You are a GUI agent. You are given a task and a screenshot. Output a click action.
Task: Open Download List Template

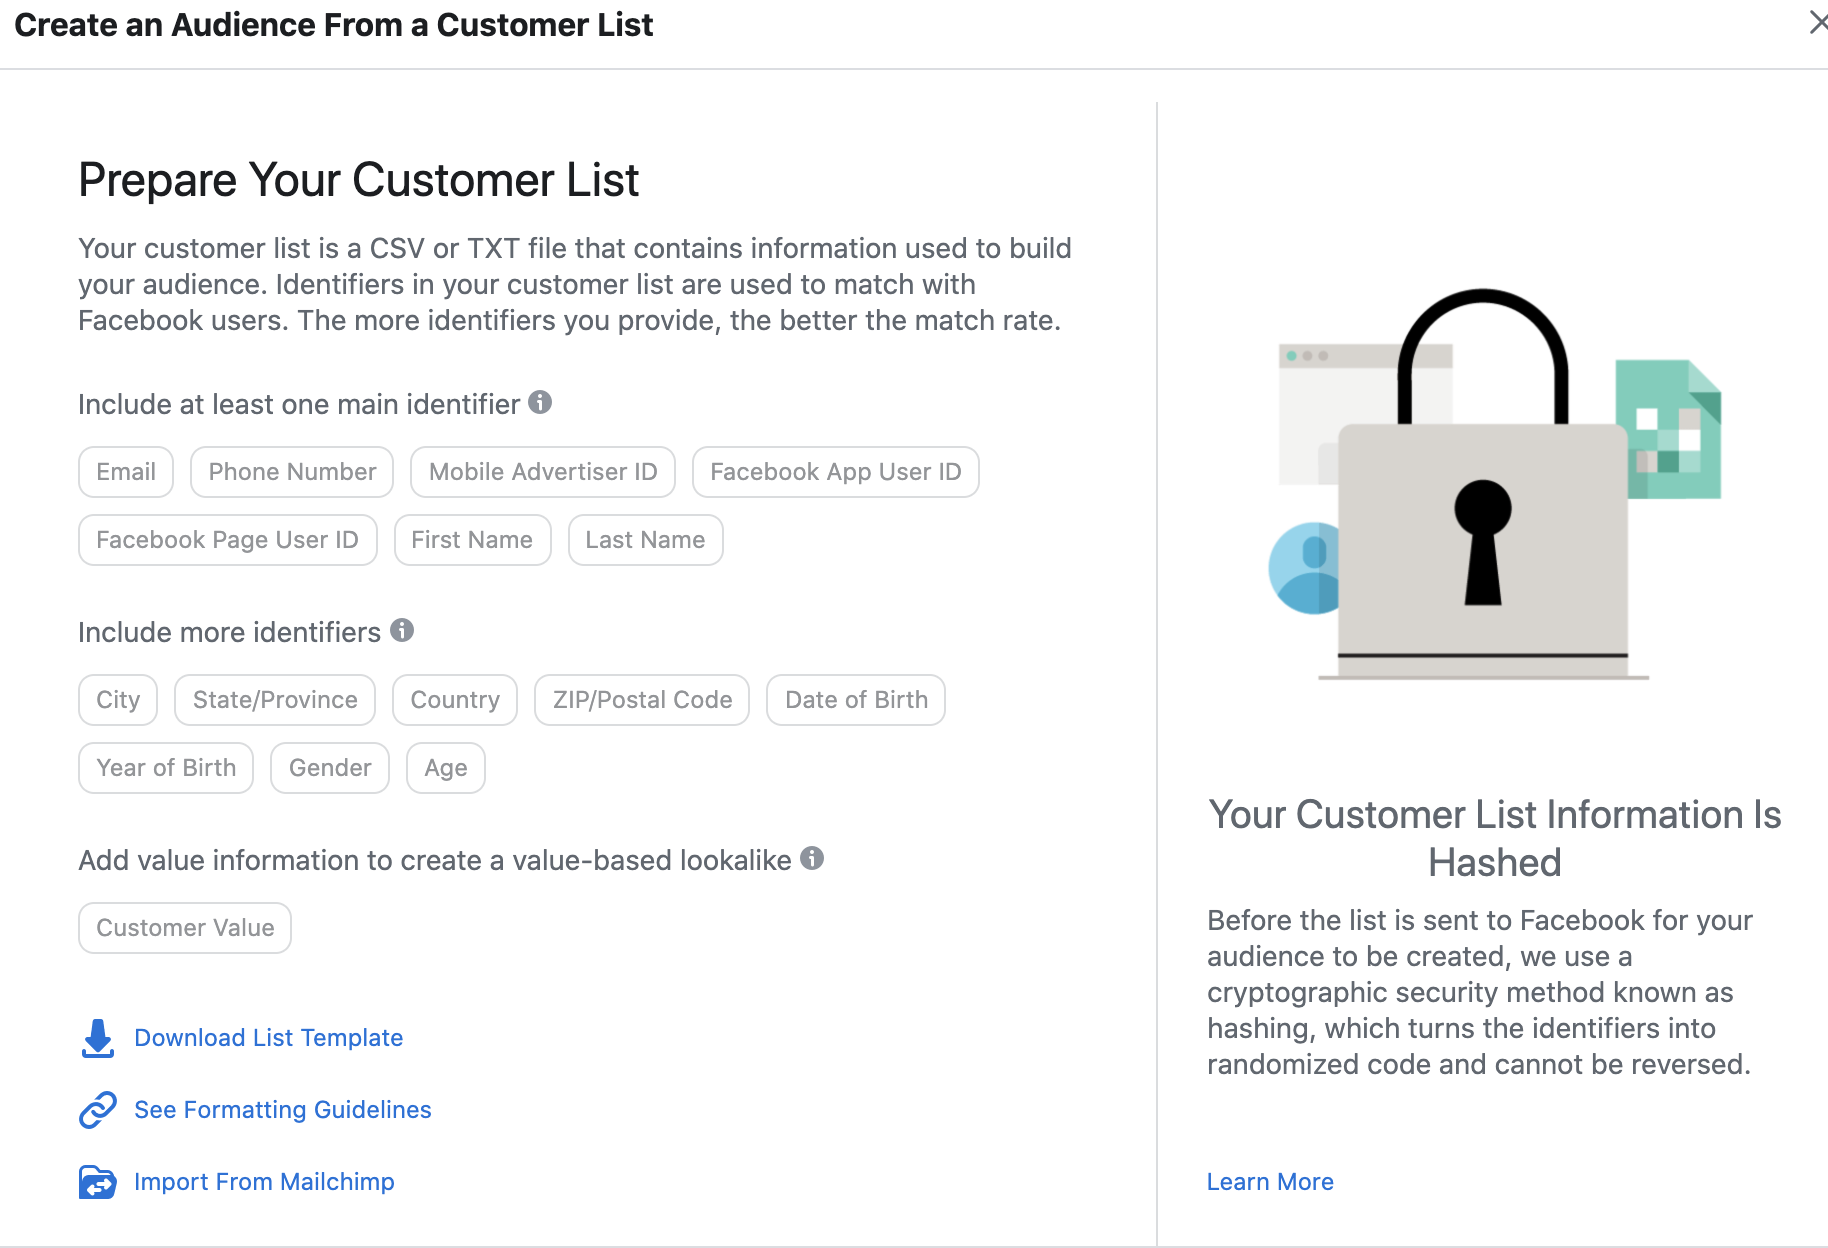tap(268, 1038)
